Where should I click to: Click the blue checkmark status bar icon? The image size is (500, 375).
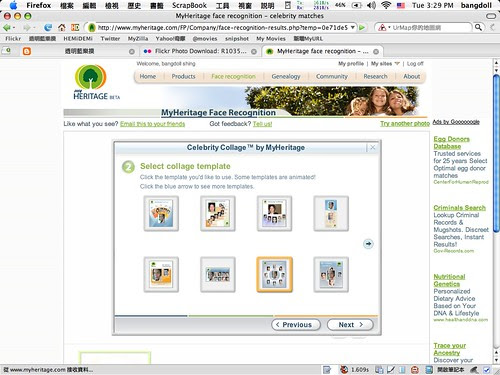click(x=487, y=370)
